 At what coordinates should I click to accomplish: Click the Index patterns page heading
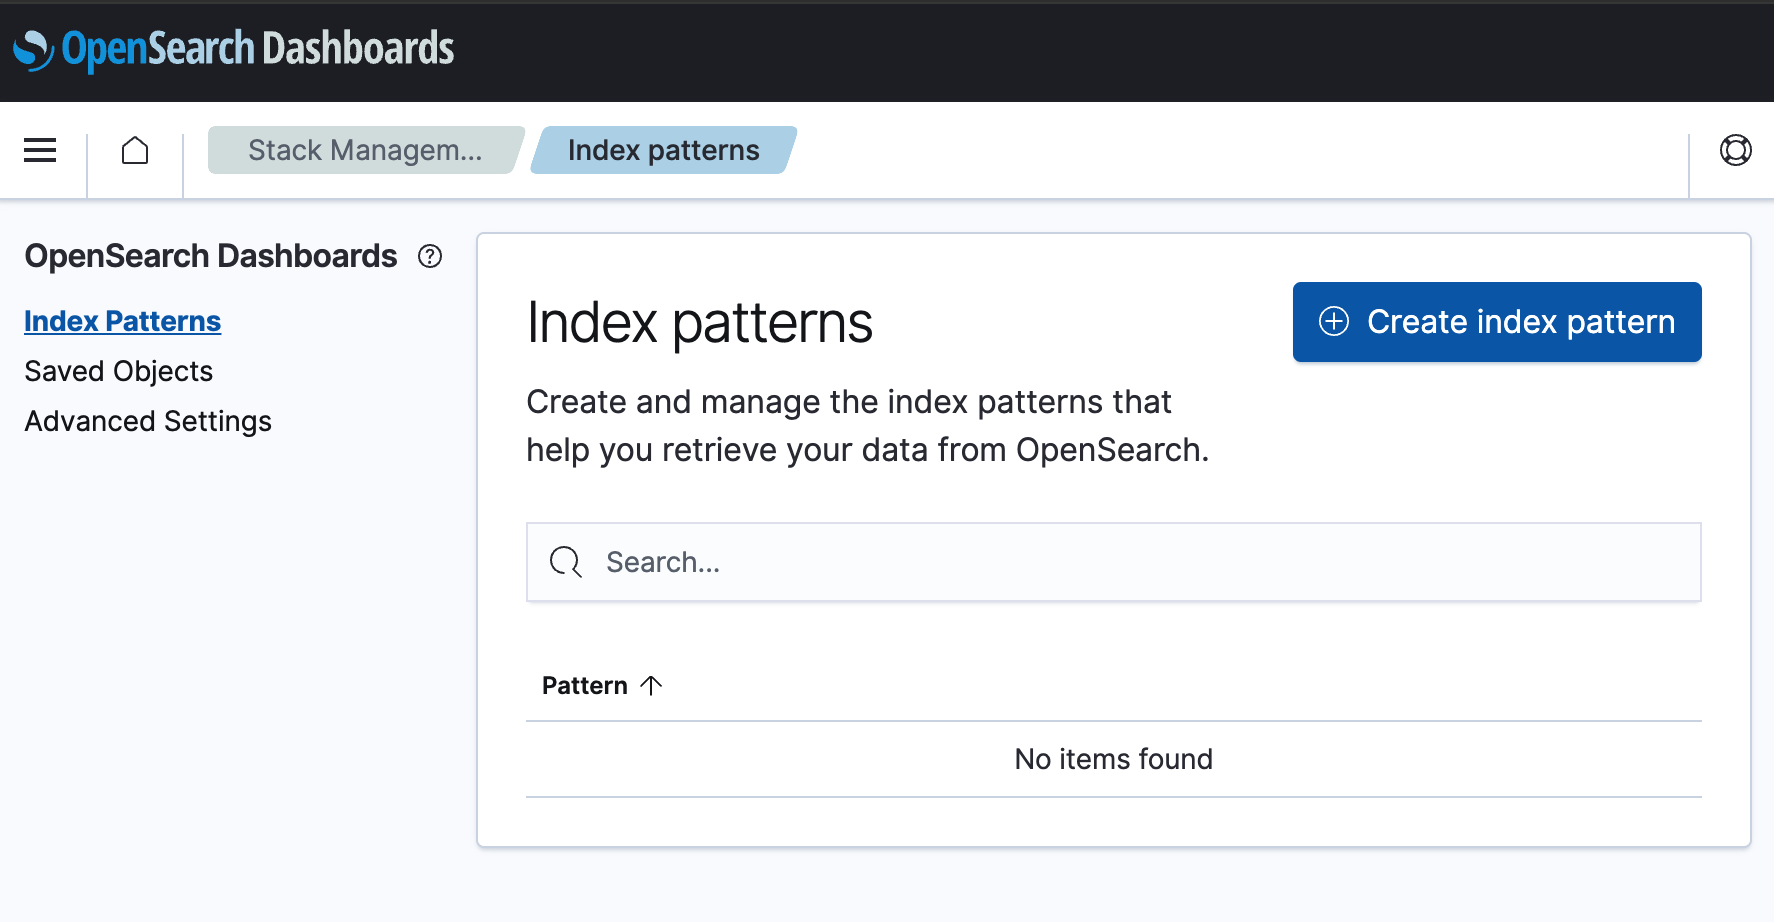tap(699, 323)
